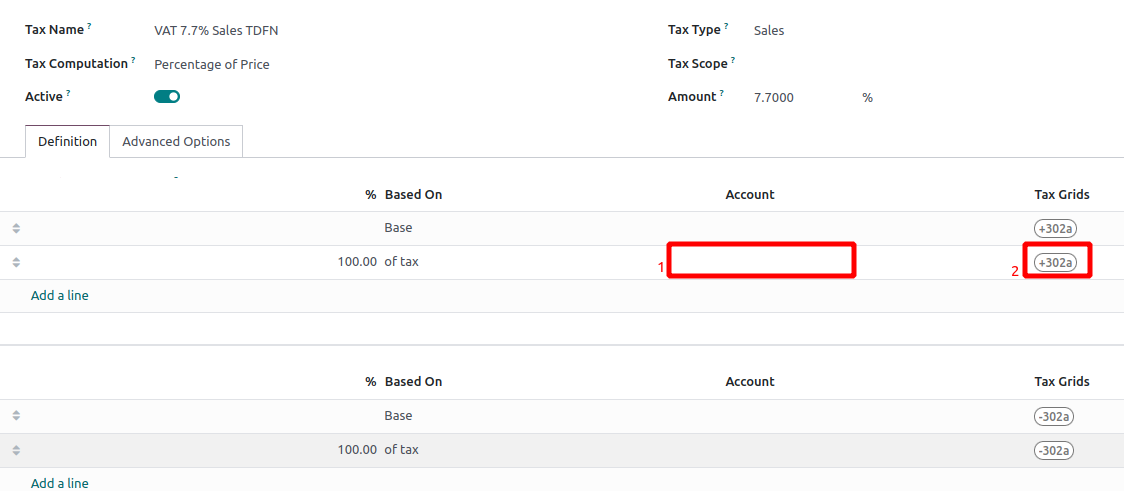1124x491 pixels.
Task: Click the Account column header of first table
Action: 750,194
